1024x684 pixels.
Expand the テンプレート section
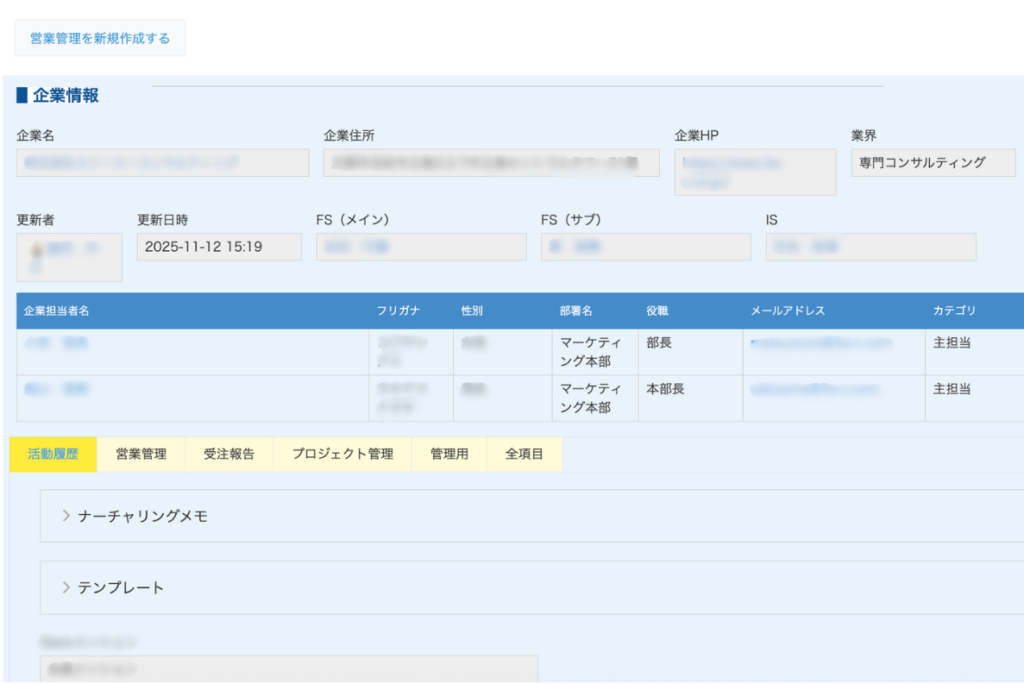pos(121,588)
